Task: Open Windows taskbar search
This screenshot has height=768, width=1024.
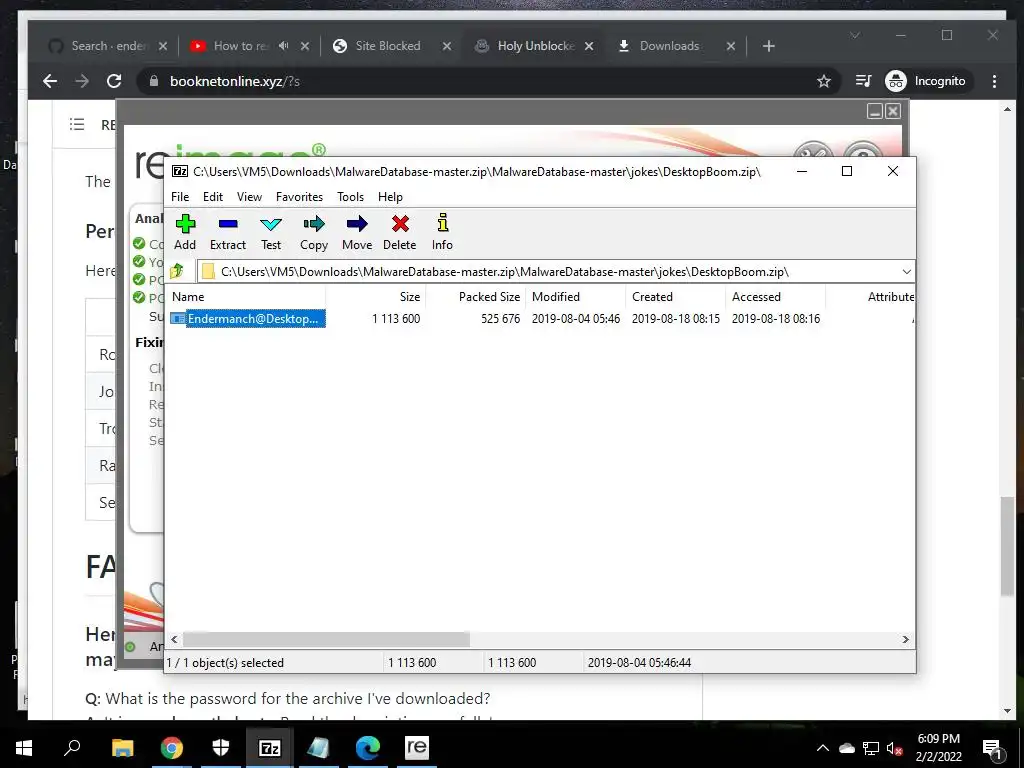Action: (72, 748)
